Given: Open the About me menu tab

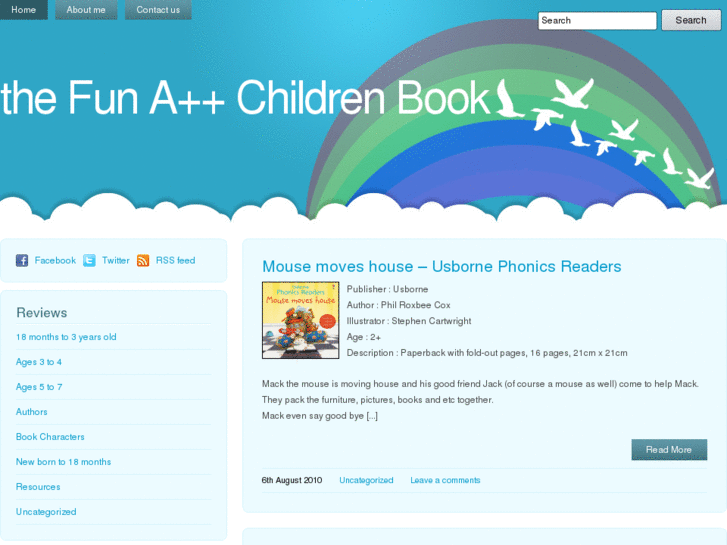Looking at the screenshot, I should 86,9.
